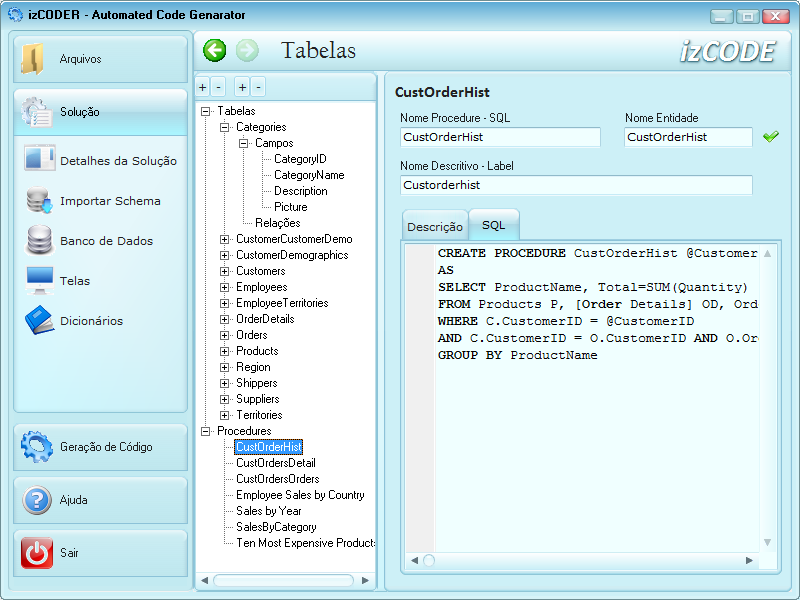Open Detalhes da Solução icon

point(39,159)
